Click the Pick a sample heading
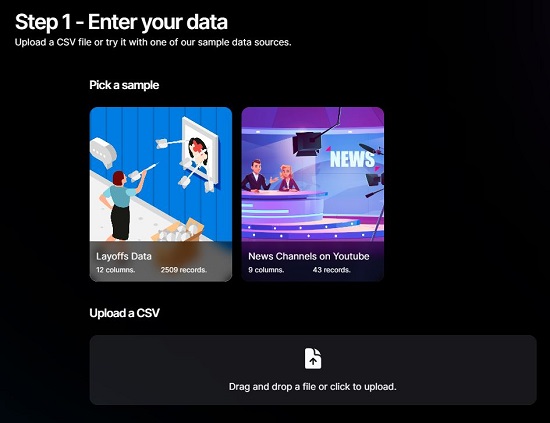Image resolution: width=550 pixels, height=423 pixels. (124, 85)
